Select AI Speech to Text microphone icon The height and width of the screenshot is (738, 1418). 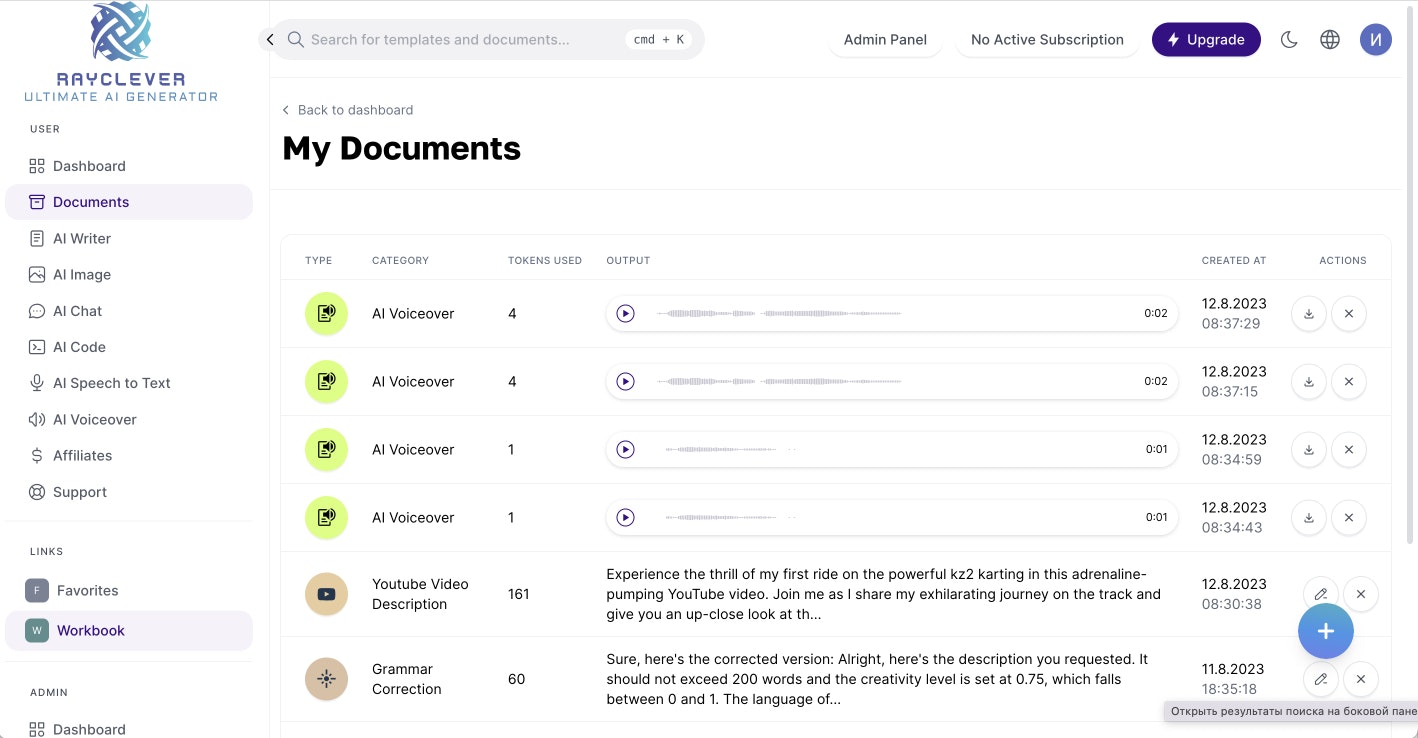click(x=37, y=383)
